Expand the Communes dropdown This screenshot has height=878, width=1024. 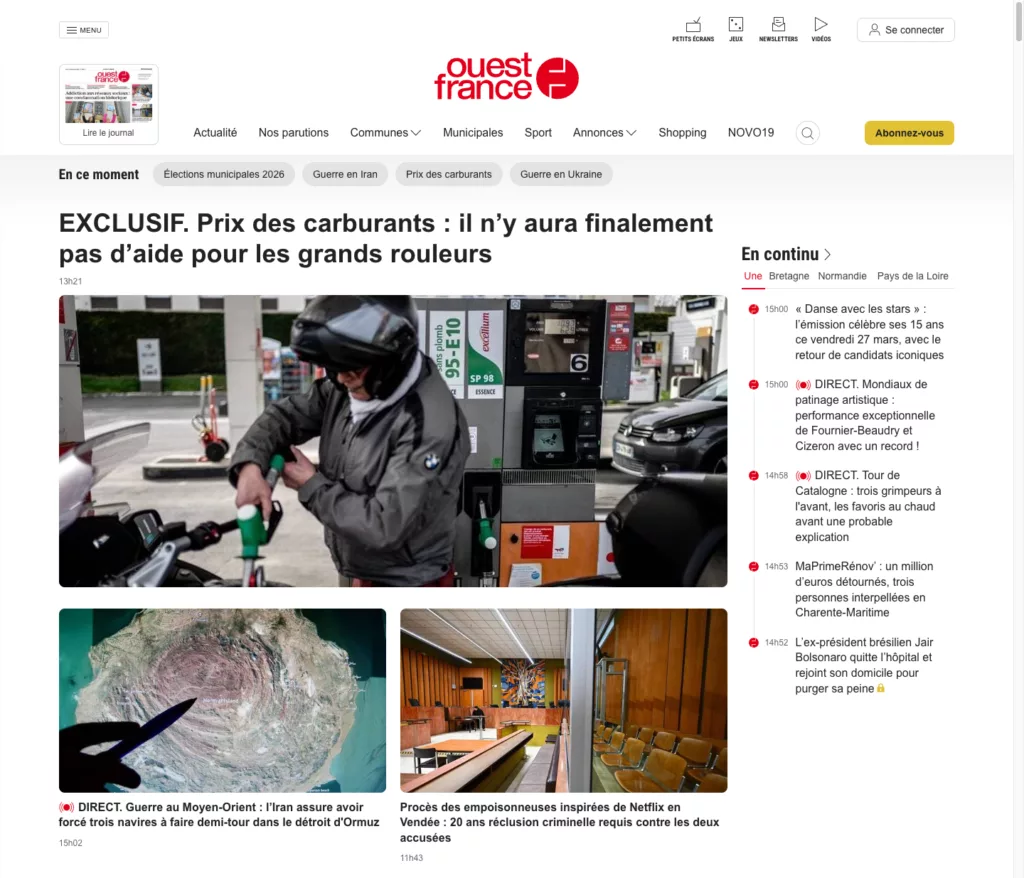[x=385, y=132]
